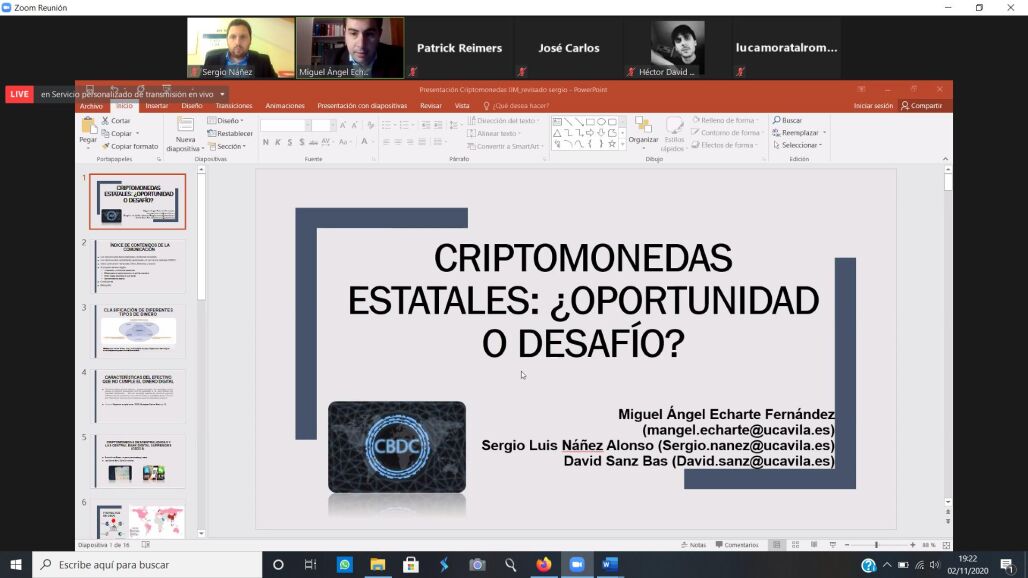Image resolution: width=1028 pixels, height=578 pixels.
Task: Click the Compartir button
Action: click(922, 105)
